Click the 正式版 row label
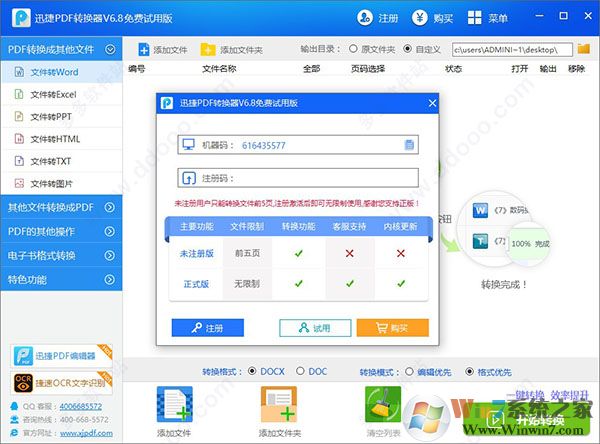The width and height of the screenshot is (600, 444). click(x=196, y=284)
